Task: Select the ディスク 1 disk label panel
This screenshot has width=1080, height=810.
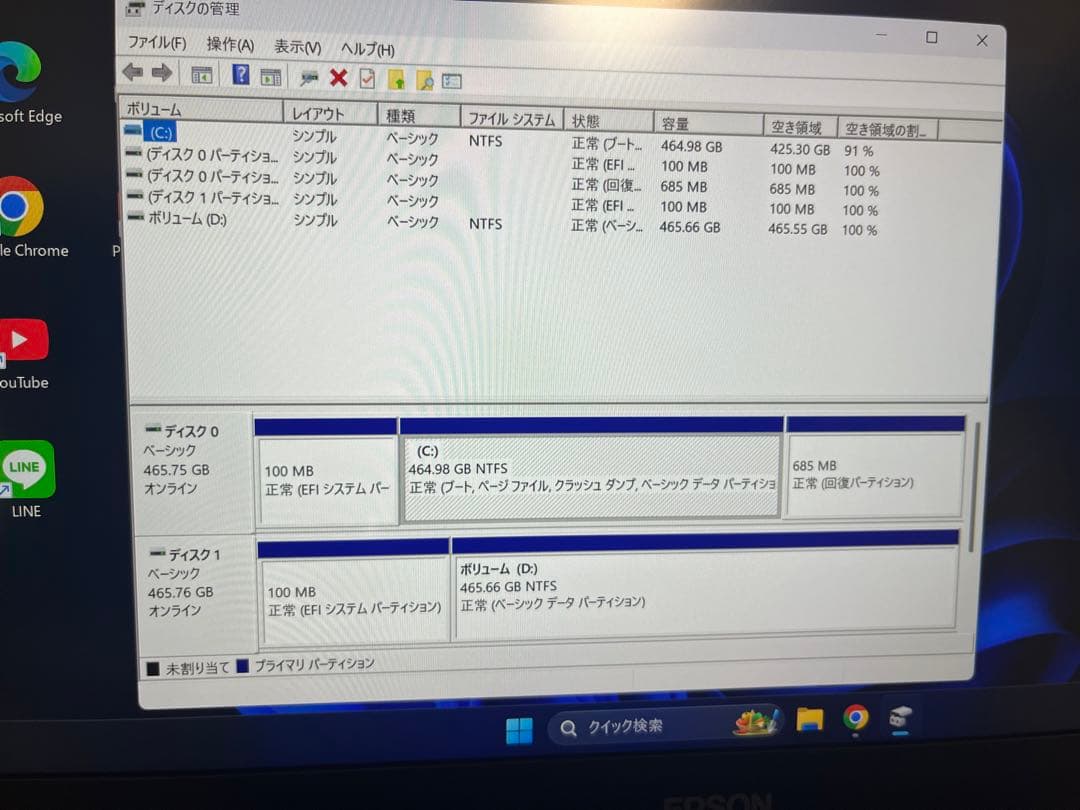Action: point(196,592)
